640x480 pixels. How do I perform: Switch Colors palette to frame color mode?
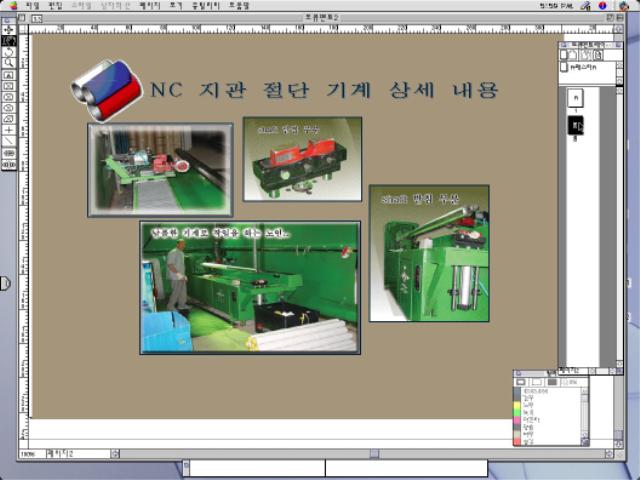(x=523, y=382)
